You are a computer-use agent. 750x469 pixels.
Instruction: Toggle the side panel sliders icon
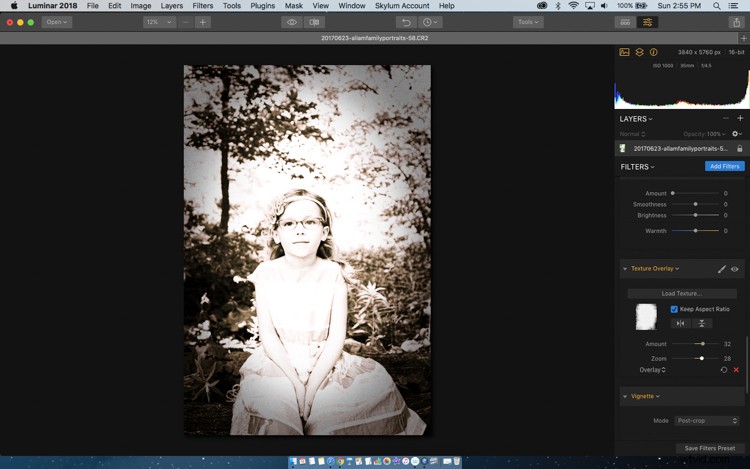647,22
